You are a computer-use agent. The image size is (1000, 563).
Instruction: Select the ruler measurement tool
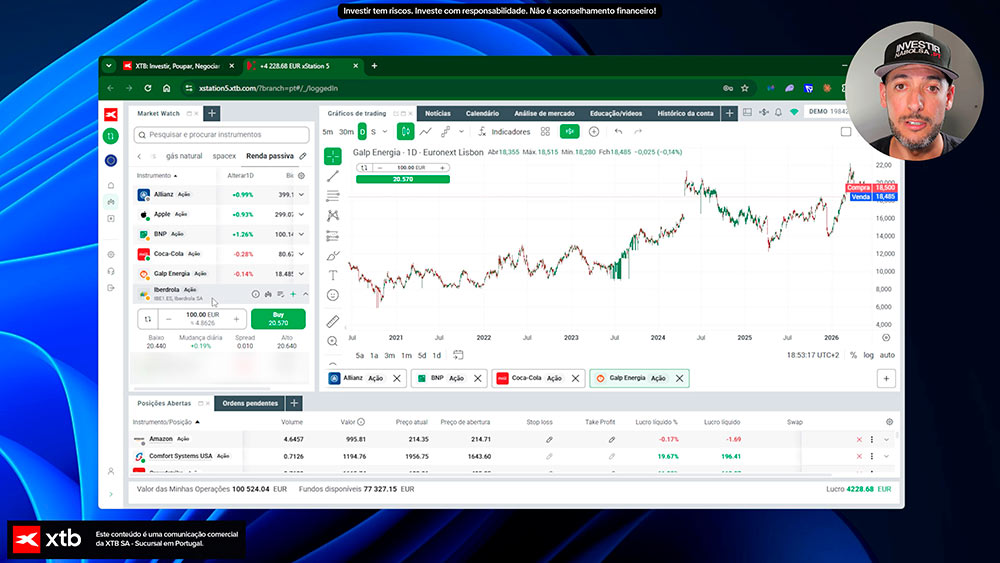click(x=333, y=322)
